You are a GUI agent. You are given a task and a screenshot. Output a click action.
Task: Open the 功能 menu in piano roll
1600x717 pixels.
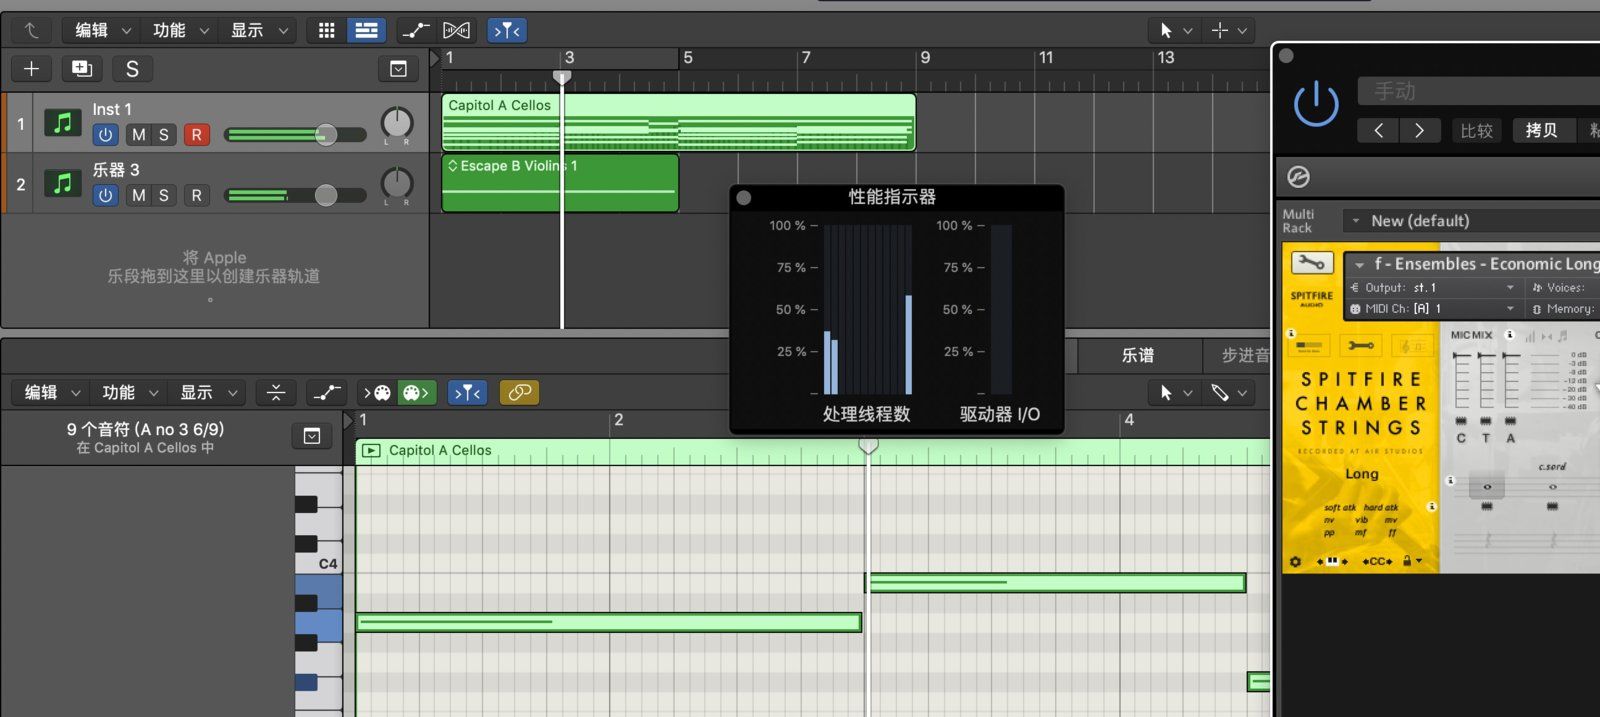click(129, 392)
